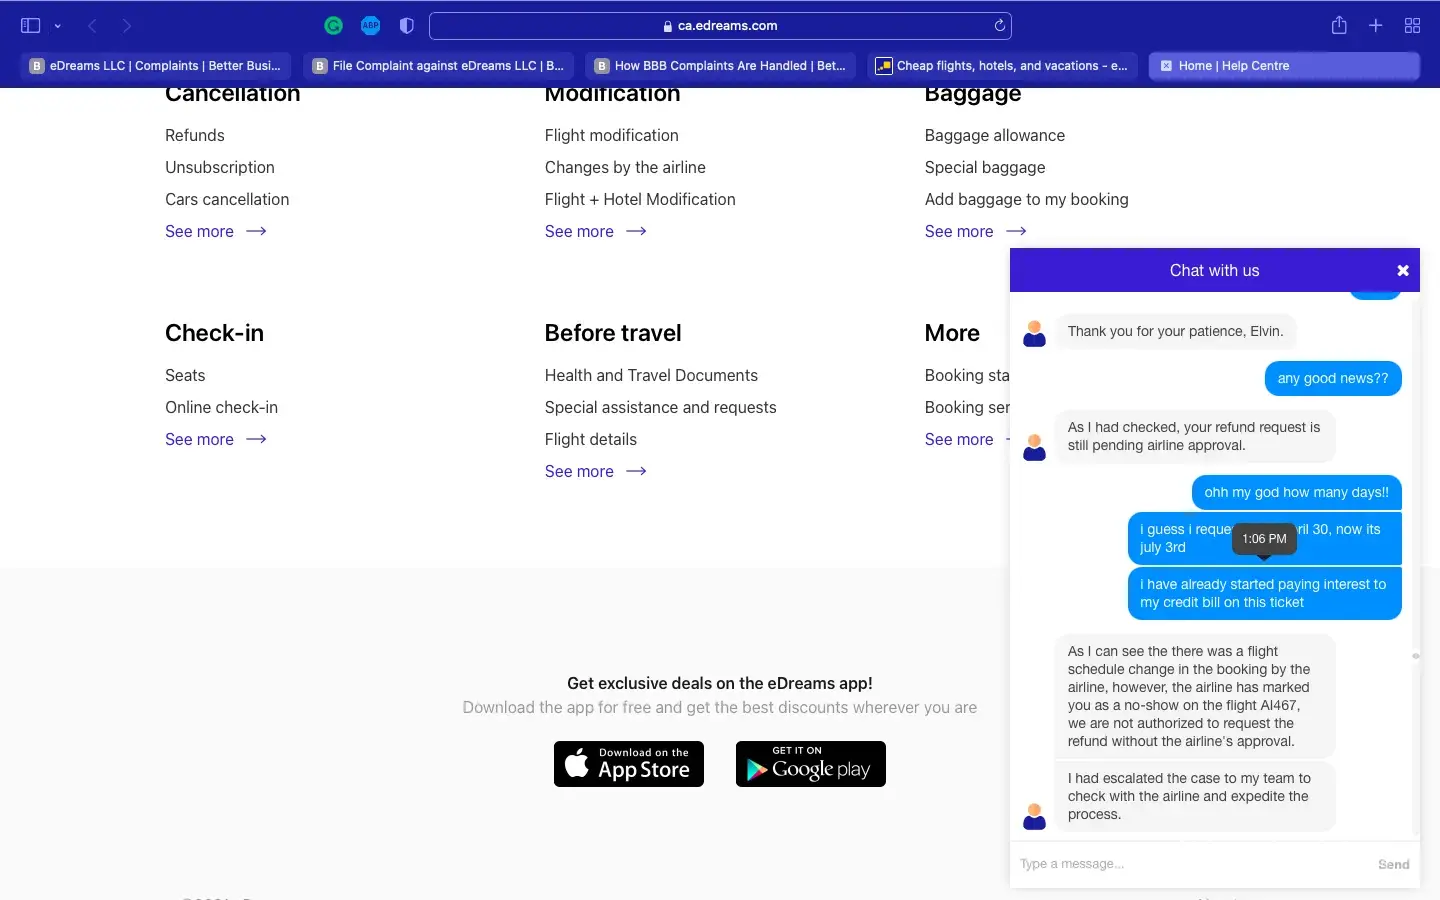
Task: Click the Type a message chat field
Action: click(x=1190, y=864)
